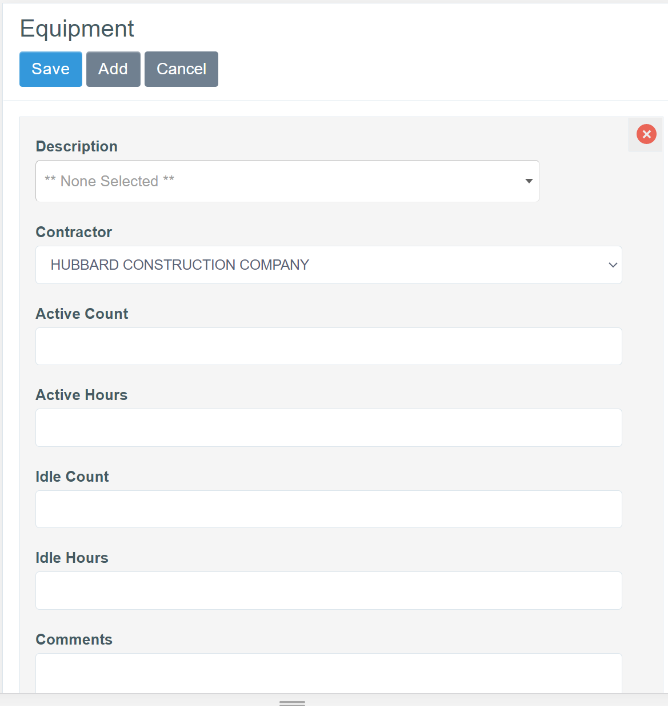Click the Contractor field label

pyautogui.click(x=74, y=232)
